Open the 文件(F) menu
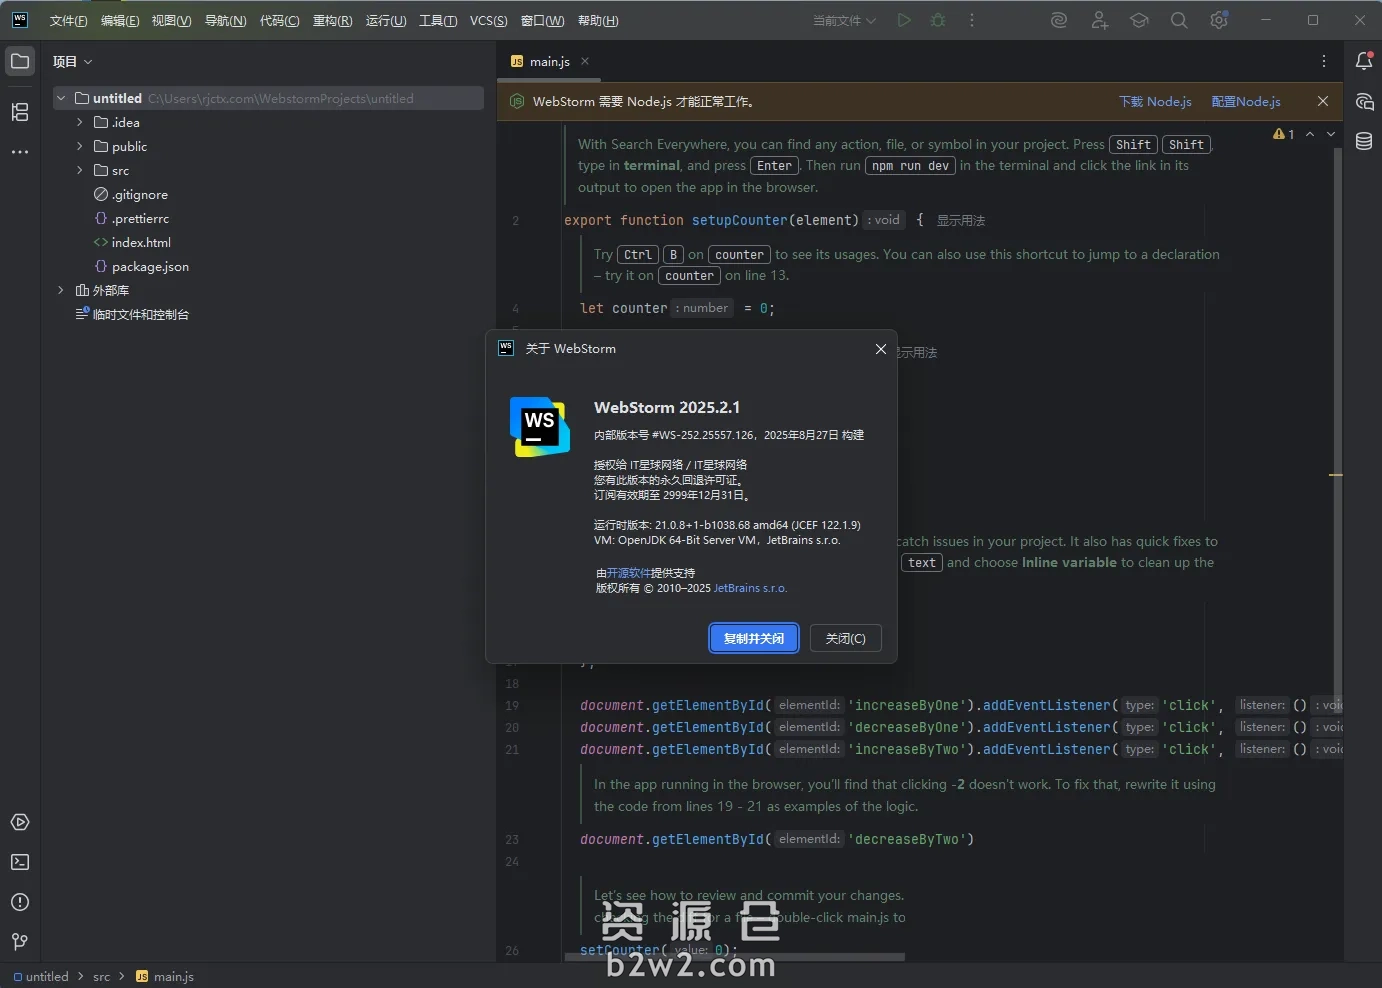This screenshot has height=988, width=1382. coord(68,20)
